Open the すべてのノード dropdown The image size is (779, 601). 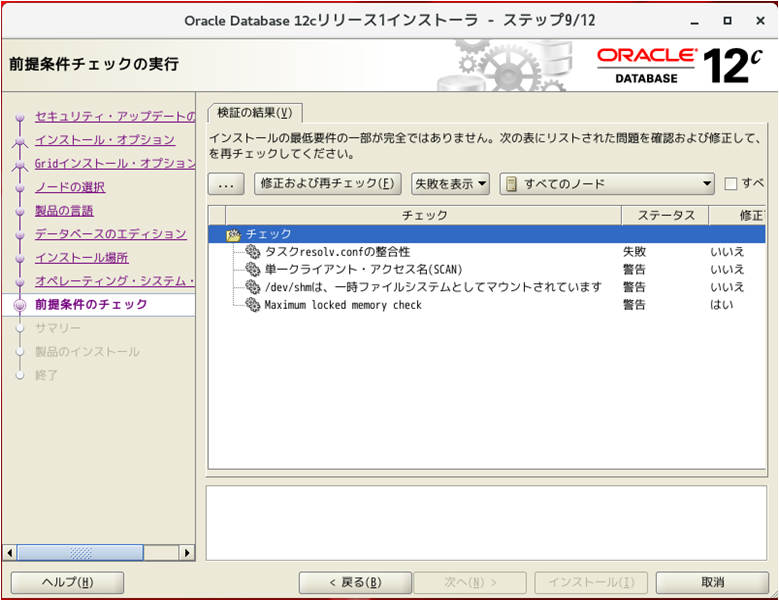[607, 184]
